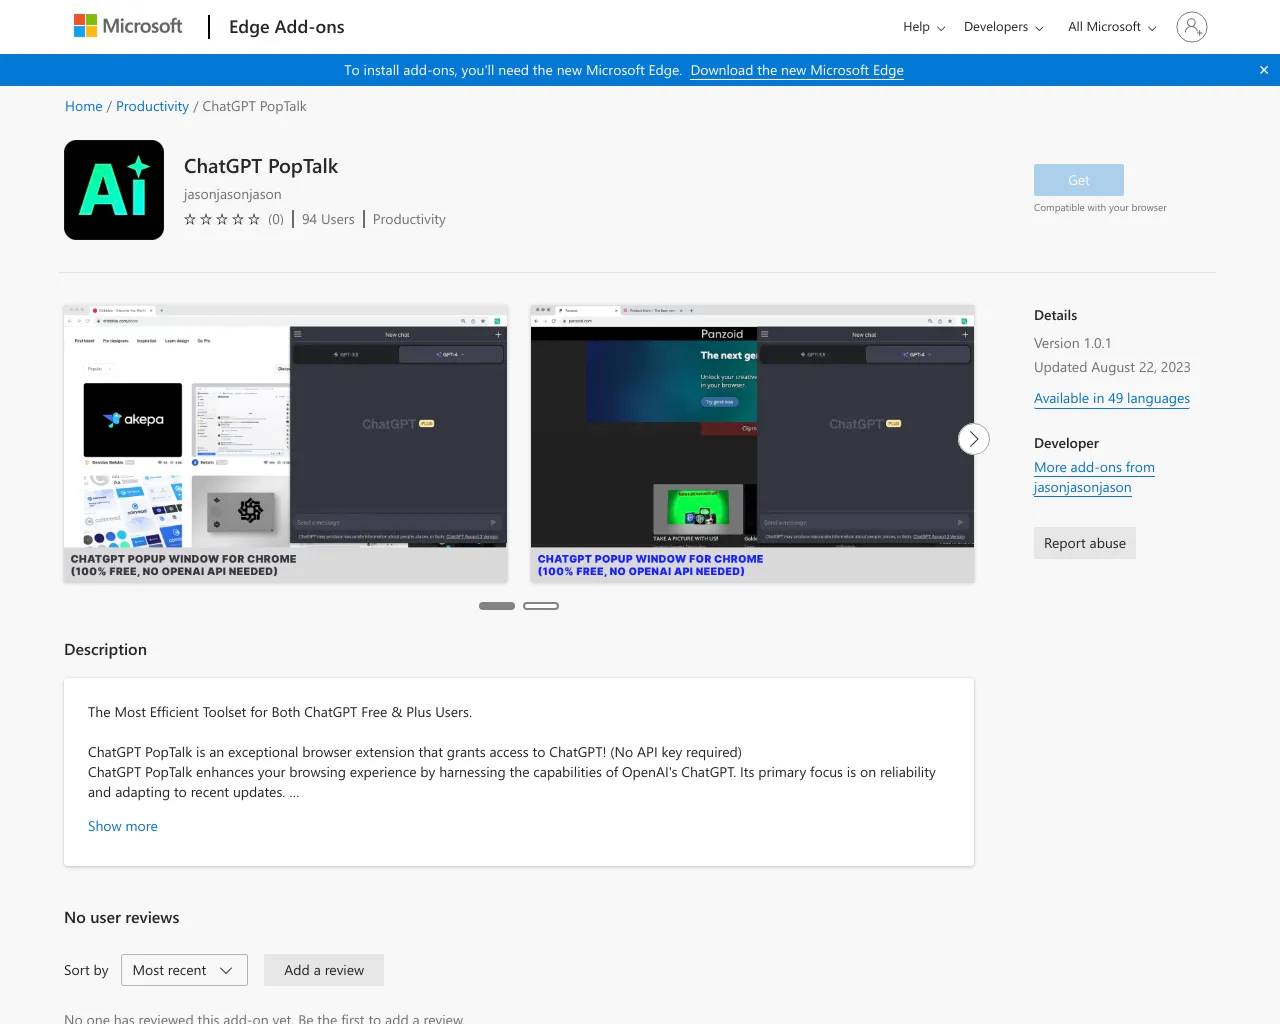Close the blue install banner
Screen dimensions: 1280x1024
click(1264, 70)
